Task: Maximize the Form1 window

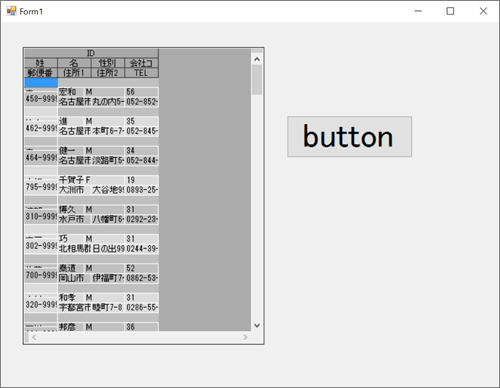Action: pos(450,11)
